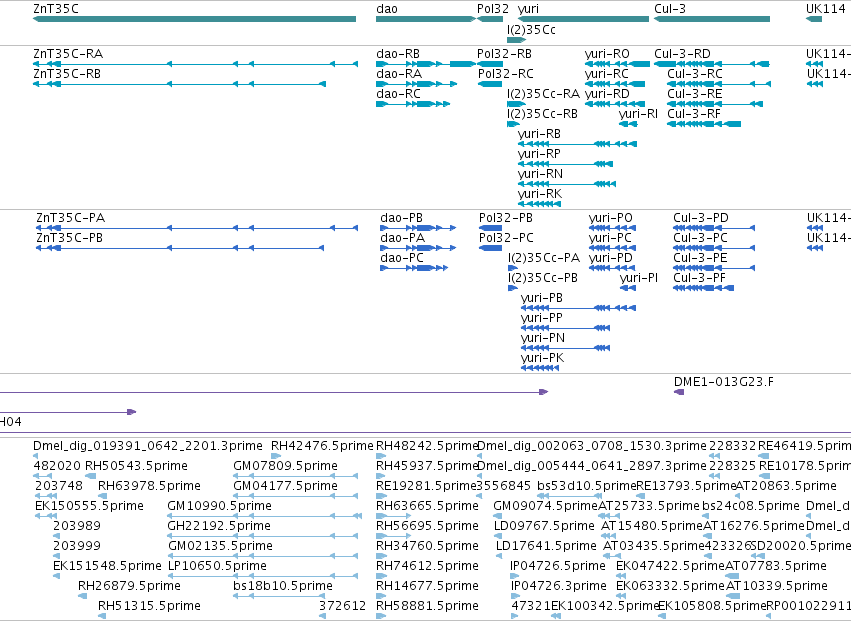
Task: Click the yuri-RO transcript label
Action: (x=607, y=54)
